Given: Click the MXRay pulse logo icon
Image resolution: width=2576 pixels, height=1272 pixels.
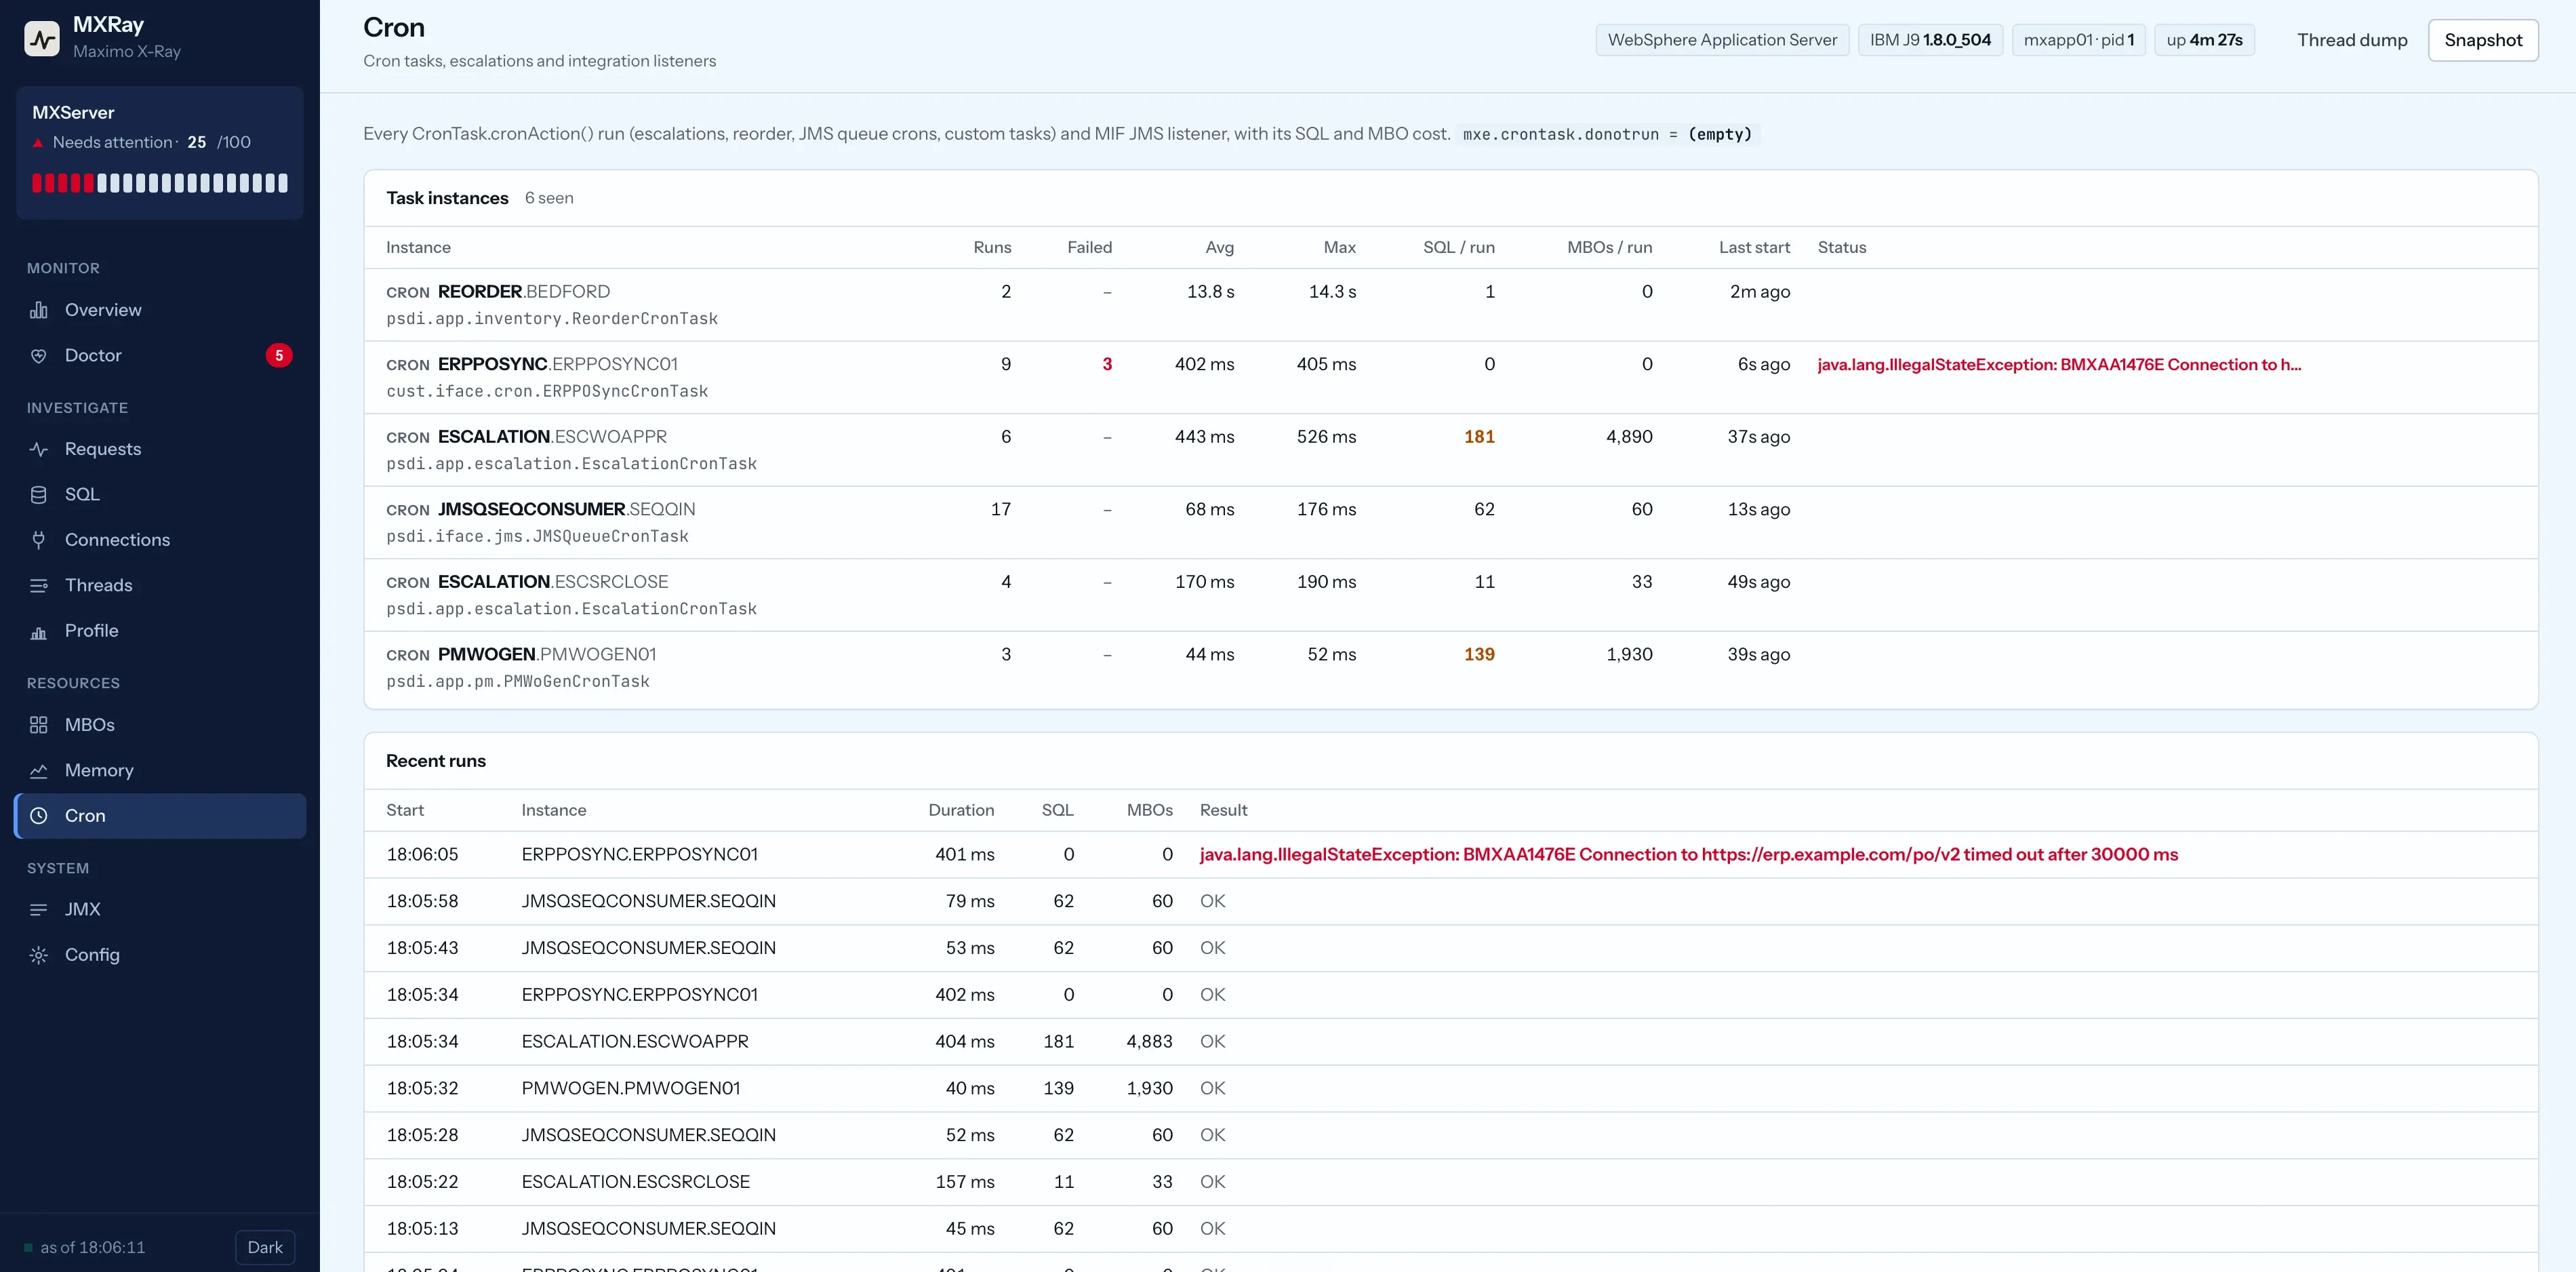Looking at the screenshot, I should 41,39.
